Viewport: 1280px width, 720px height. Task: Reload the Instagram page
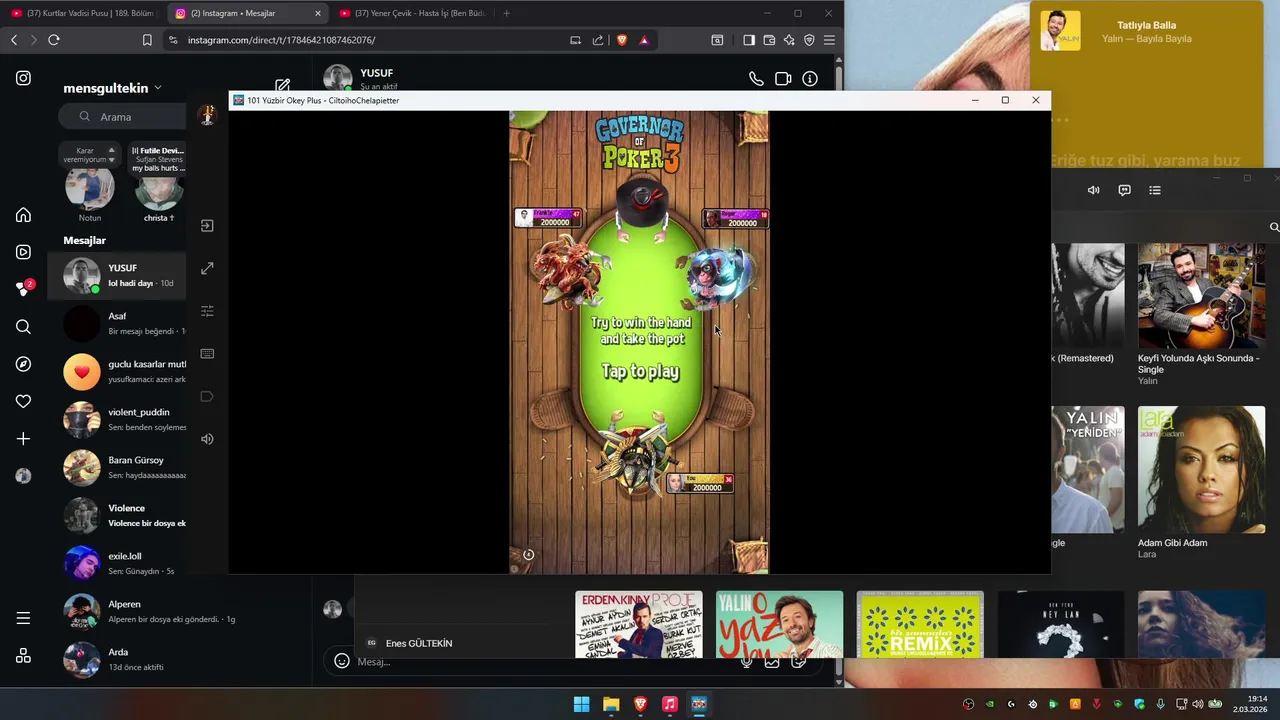[54, 40]
